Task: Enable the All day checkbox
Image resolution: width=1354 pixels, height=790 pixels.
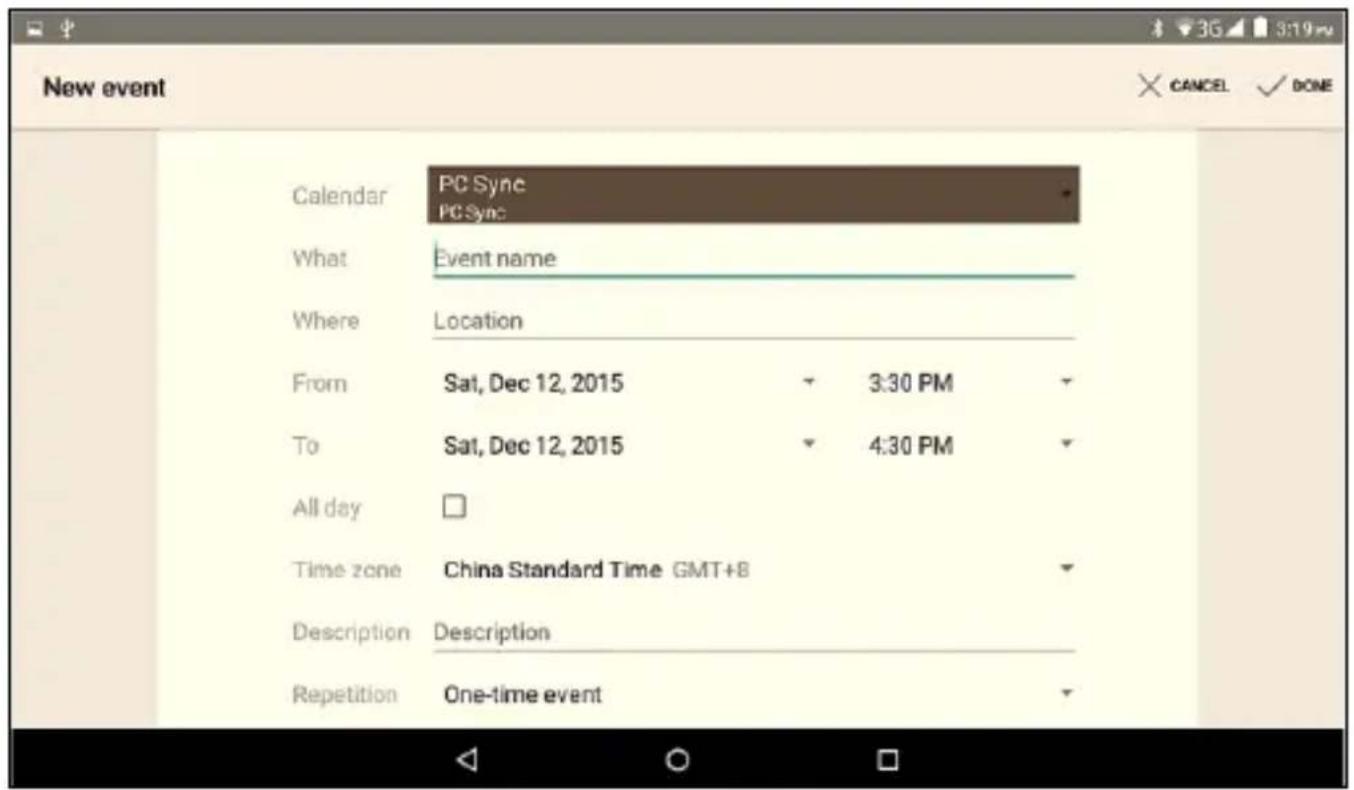Action: pos(455,507)
